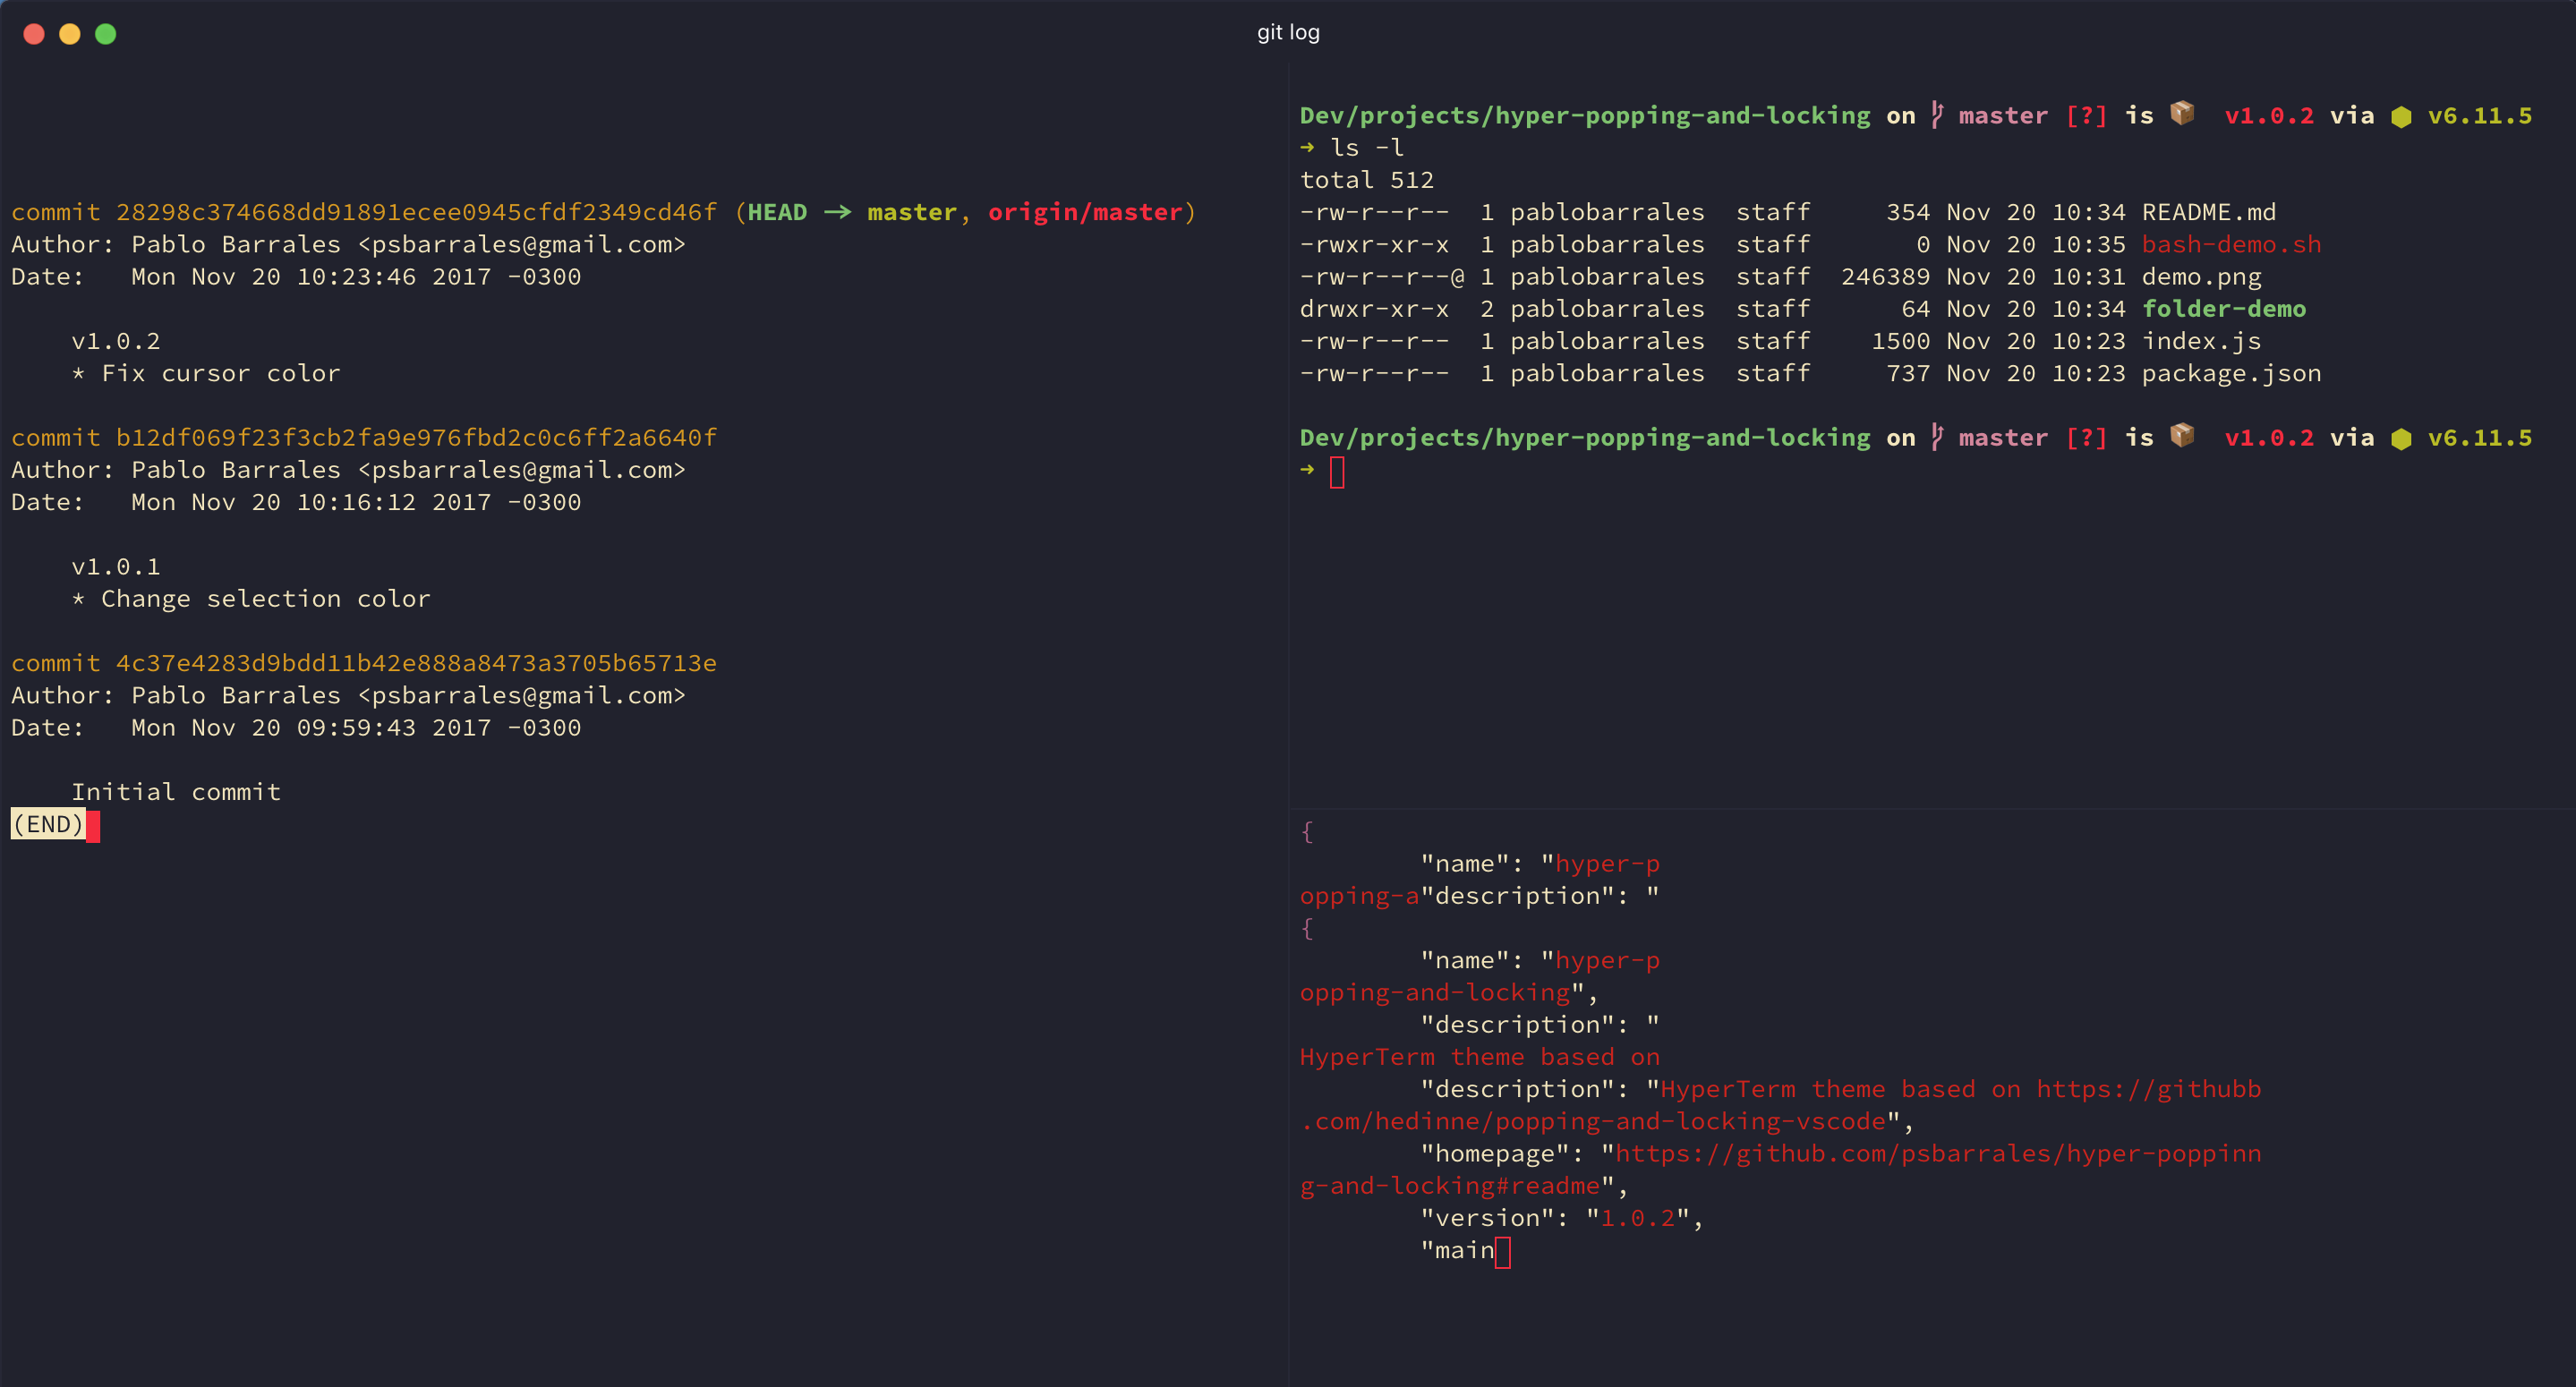Click the package box emoji in second prompt
The image size is (2576, 1387).
coord(2182,435)
